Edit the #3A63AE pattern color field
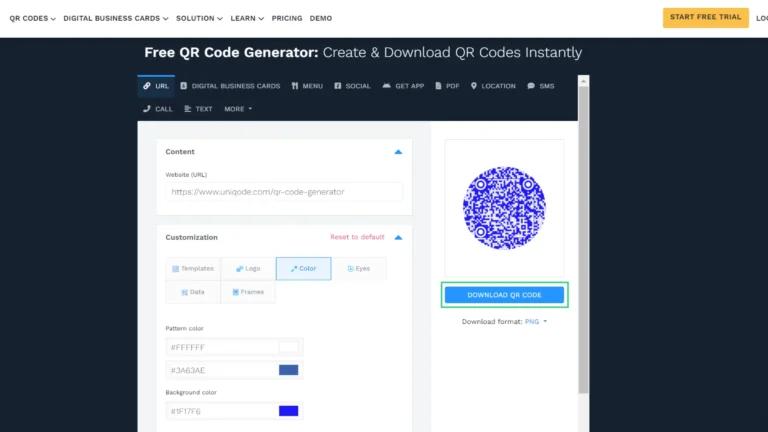This screenshot has width=768, height=432. (x=222, y=370)
